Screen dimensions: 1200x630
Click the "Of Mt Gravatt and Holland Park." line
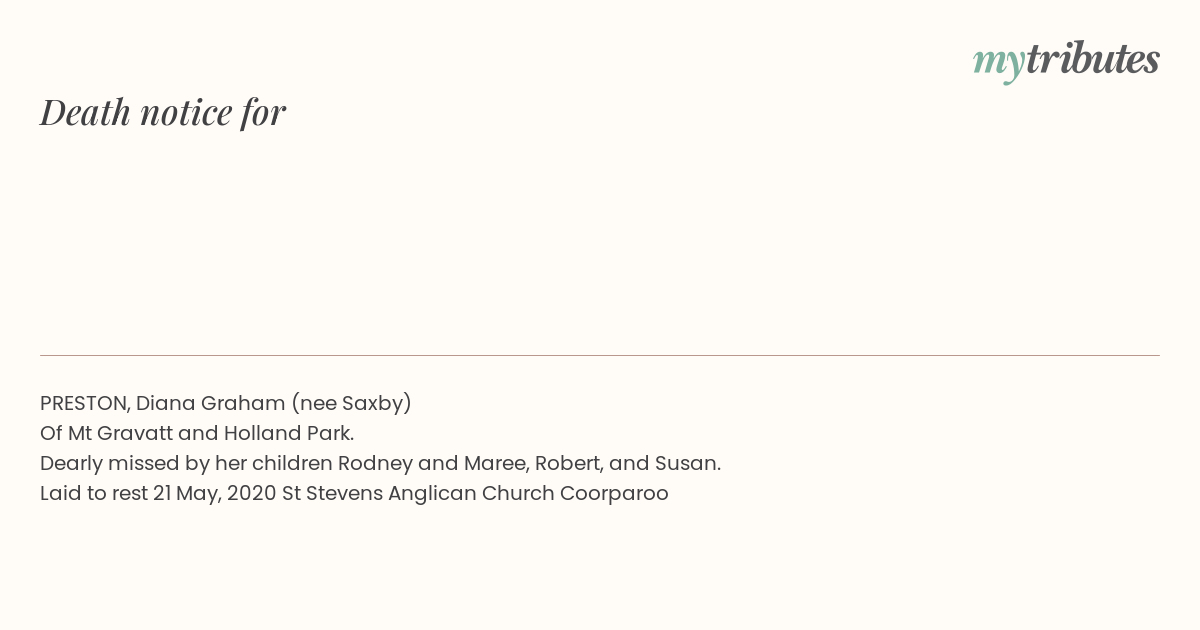tap(197, 433)
